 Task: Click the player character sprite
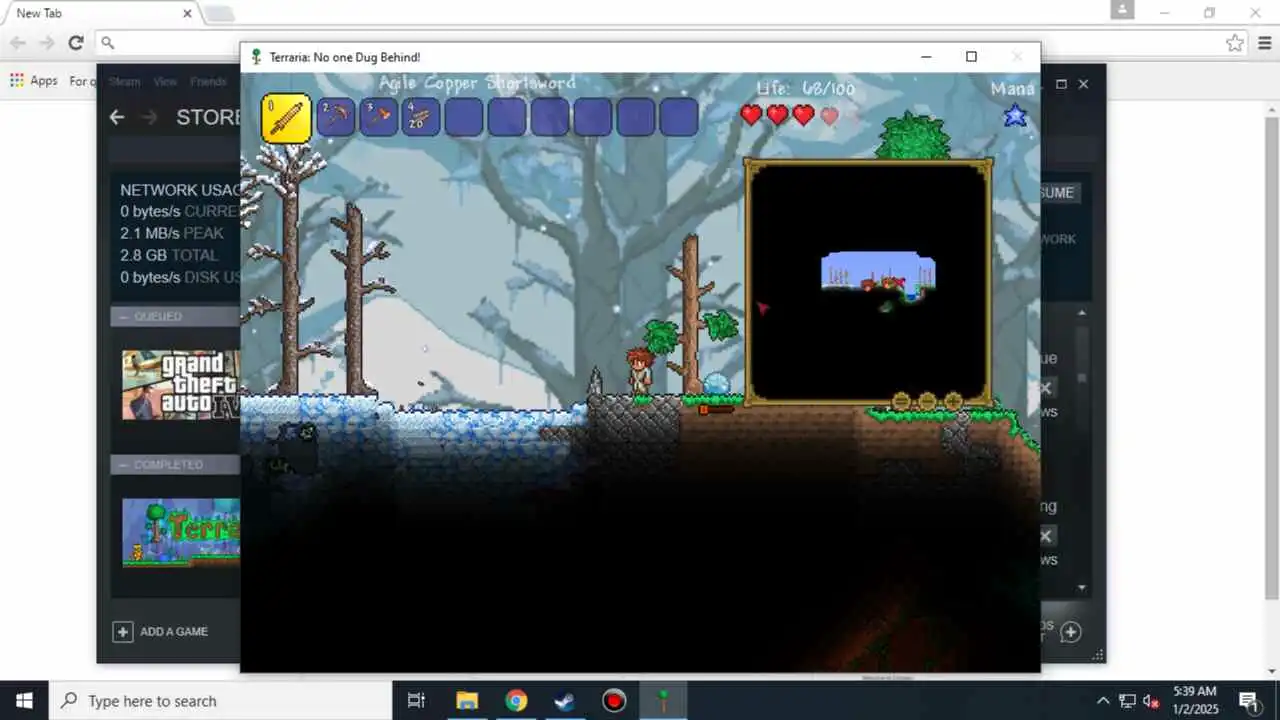639,370
